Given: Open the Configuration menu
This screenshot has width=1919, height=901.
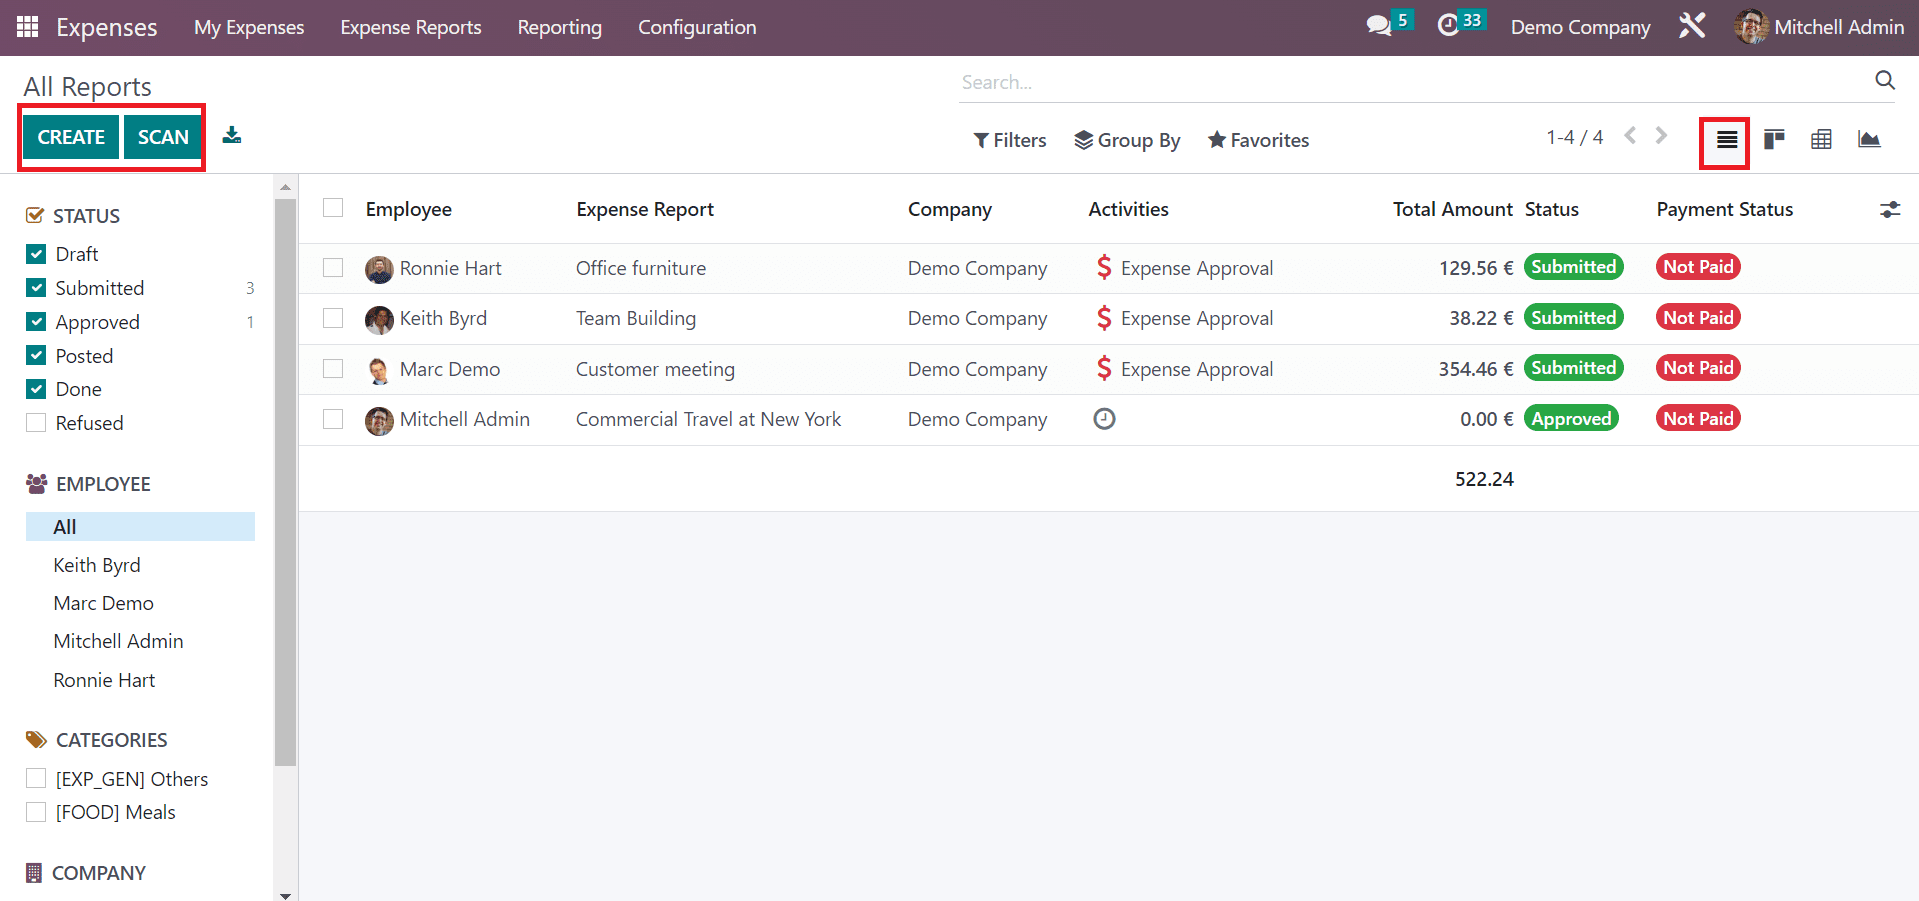Looking at the screenshot, I should click(697, 27).
